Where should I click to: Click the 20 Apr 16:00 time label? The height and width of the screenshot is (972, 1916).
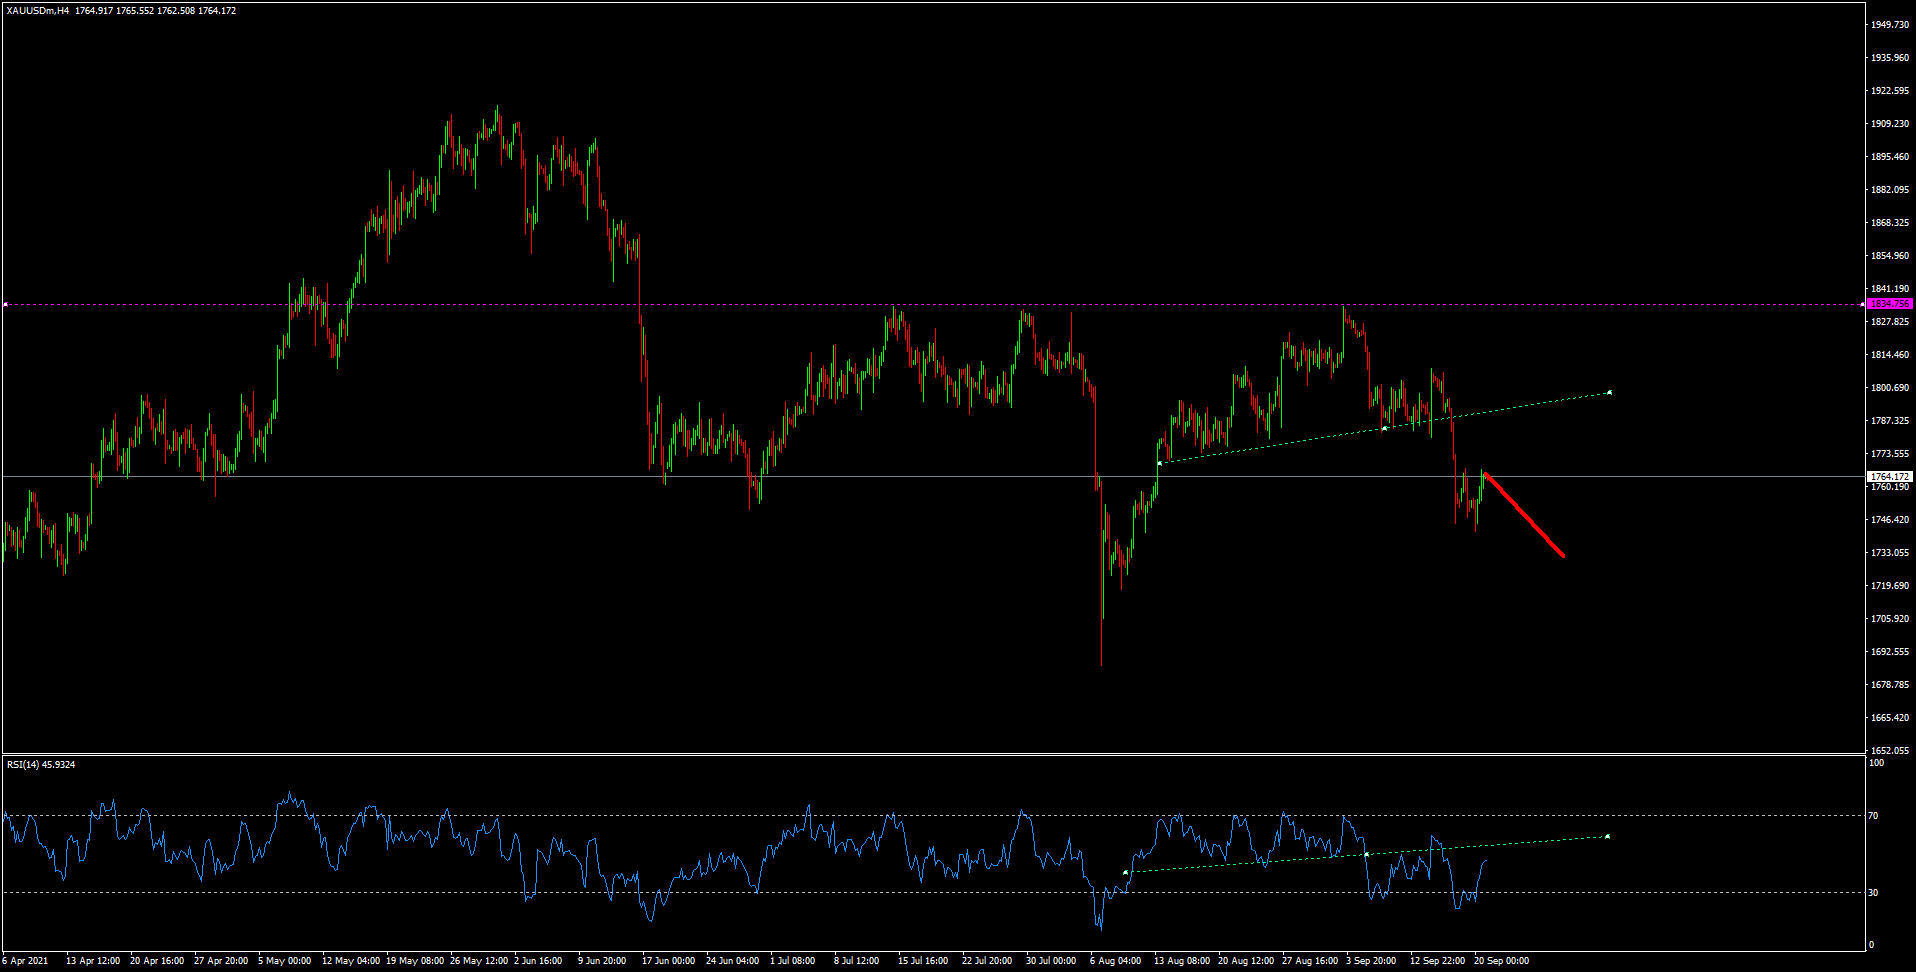click(157, 961)
